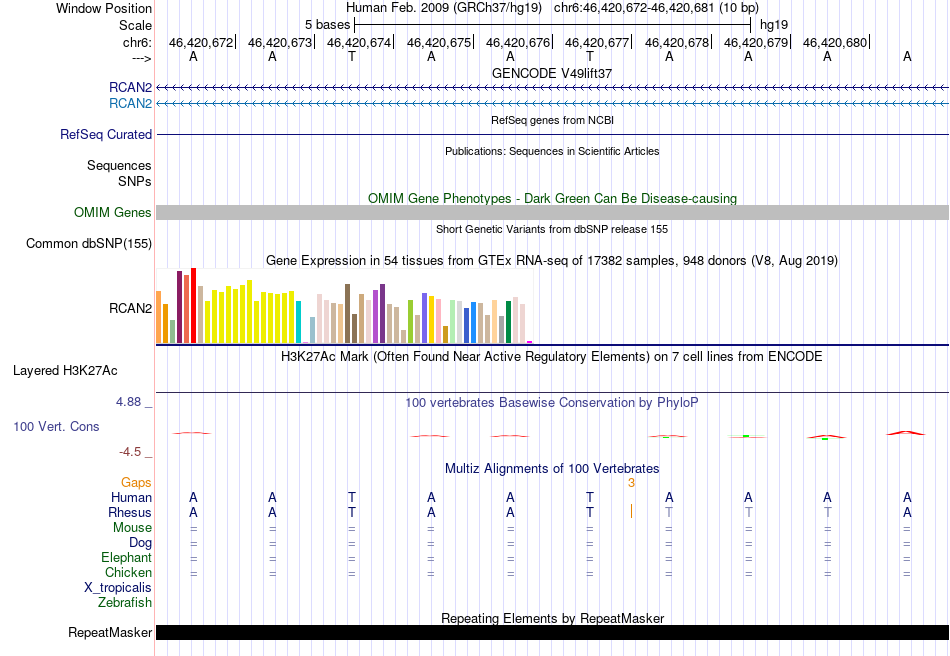Click the X_tropicalis species label
Screen dimensions: 950x656
click(118, 588)
